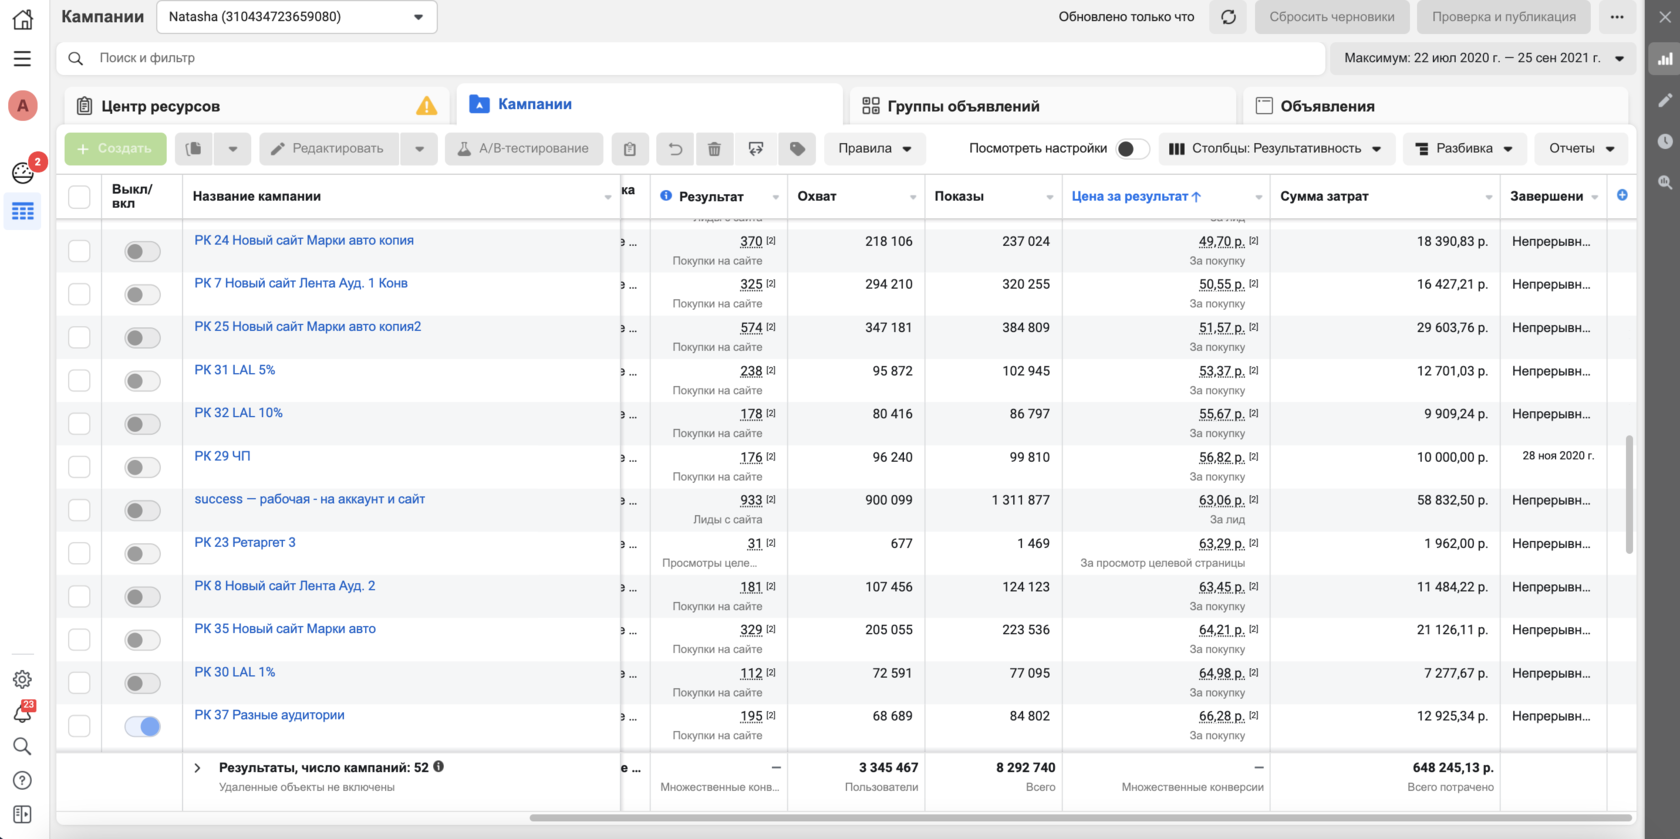
Task: Open the РК 35 Новый сайт Марки авто link
Action: click(x=285, y=629)
